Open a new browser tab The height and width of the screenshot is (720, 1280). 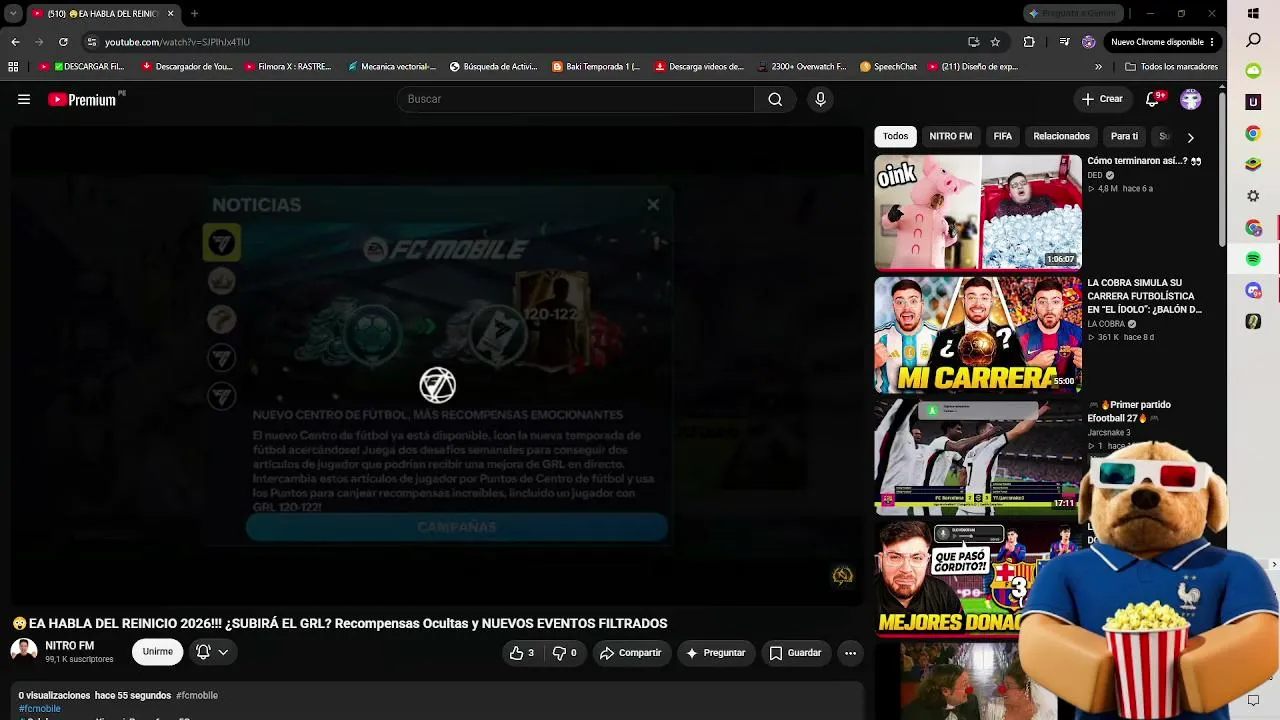[194, 14]
